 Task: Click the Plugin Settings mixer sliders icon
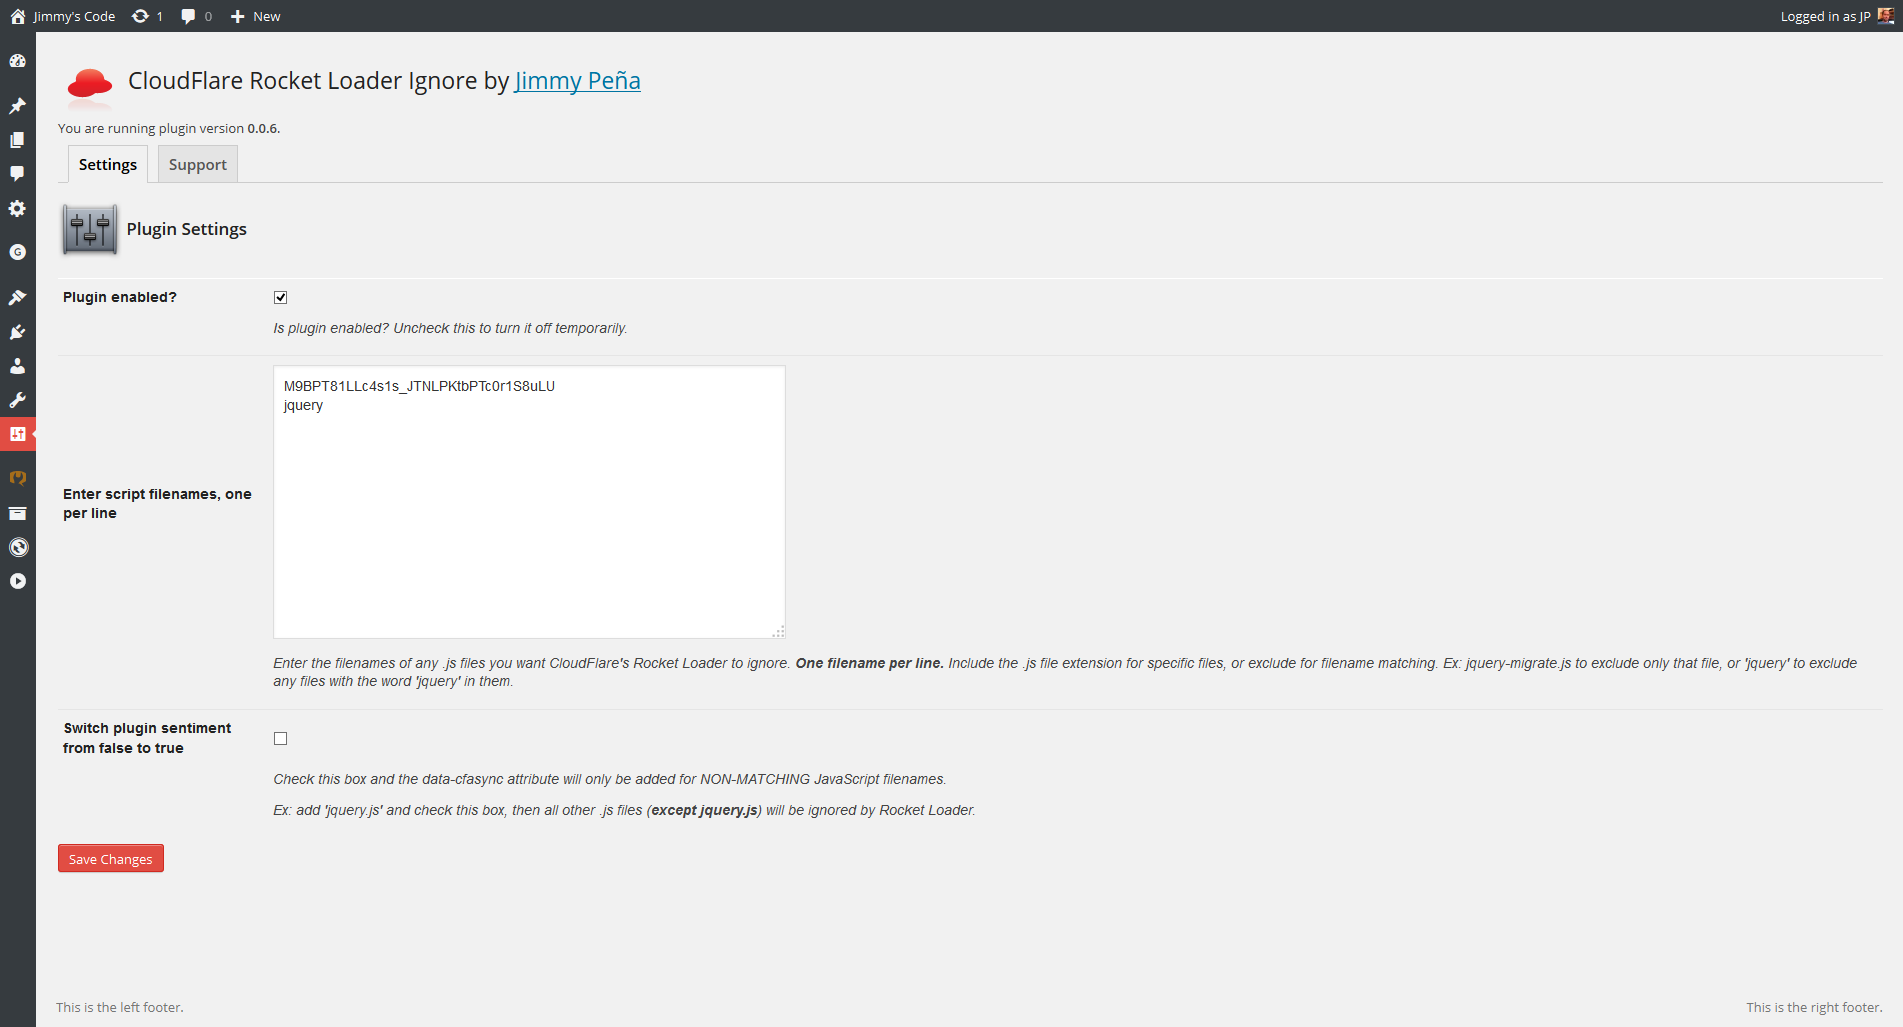[x=90, y=229]
